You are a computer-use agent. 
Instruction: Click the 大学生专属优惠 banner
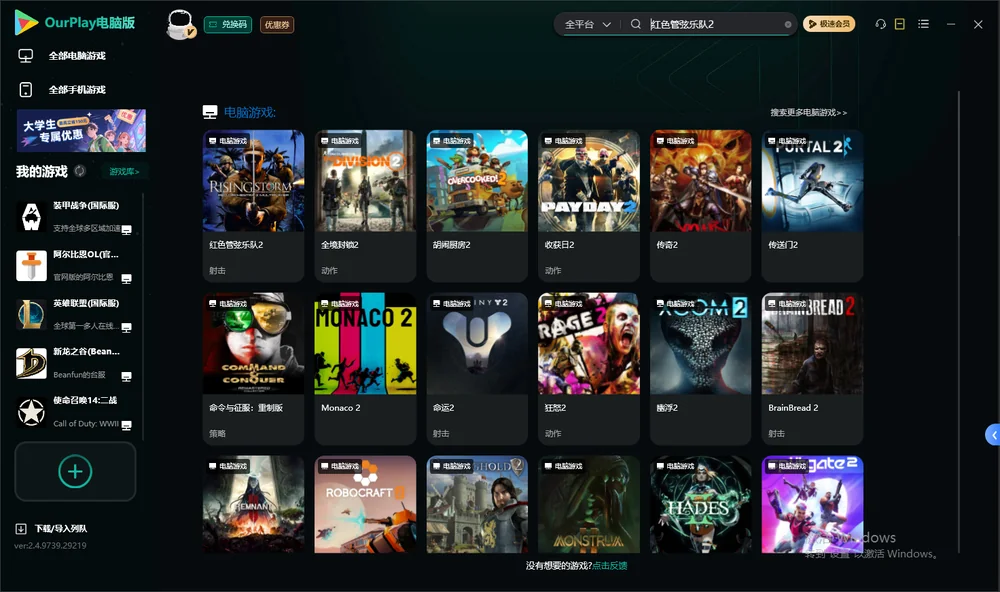(81, 131)
